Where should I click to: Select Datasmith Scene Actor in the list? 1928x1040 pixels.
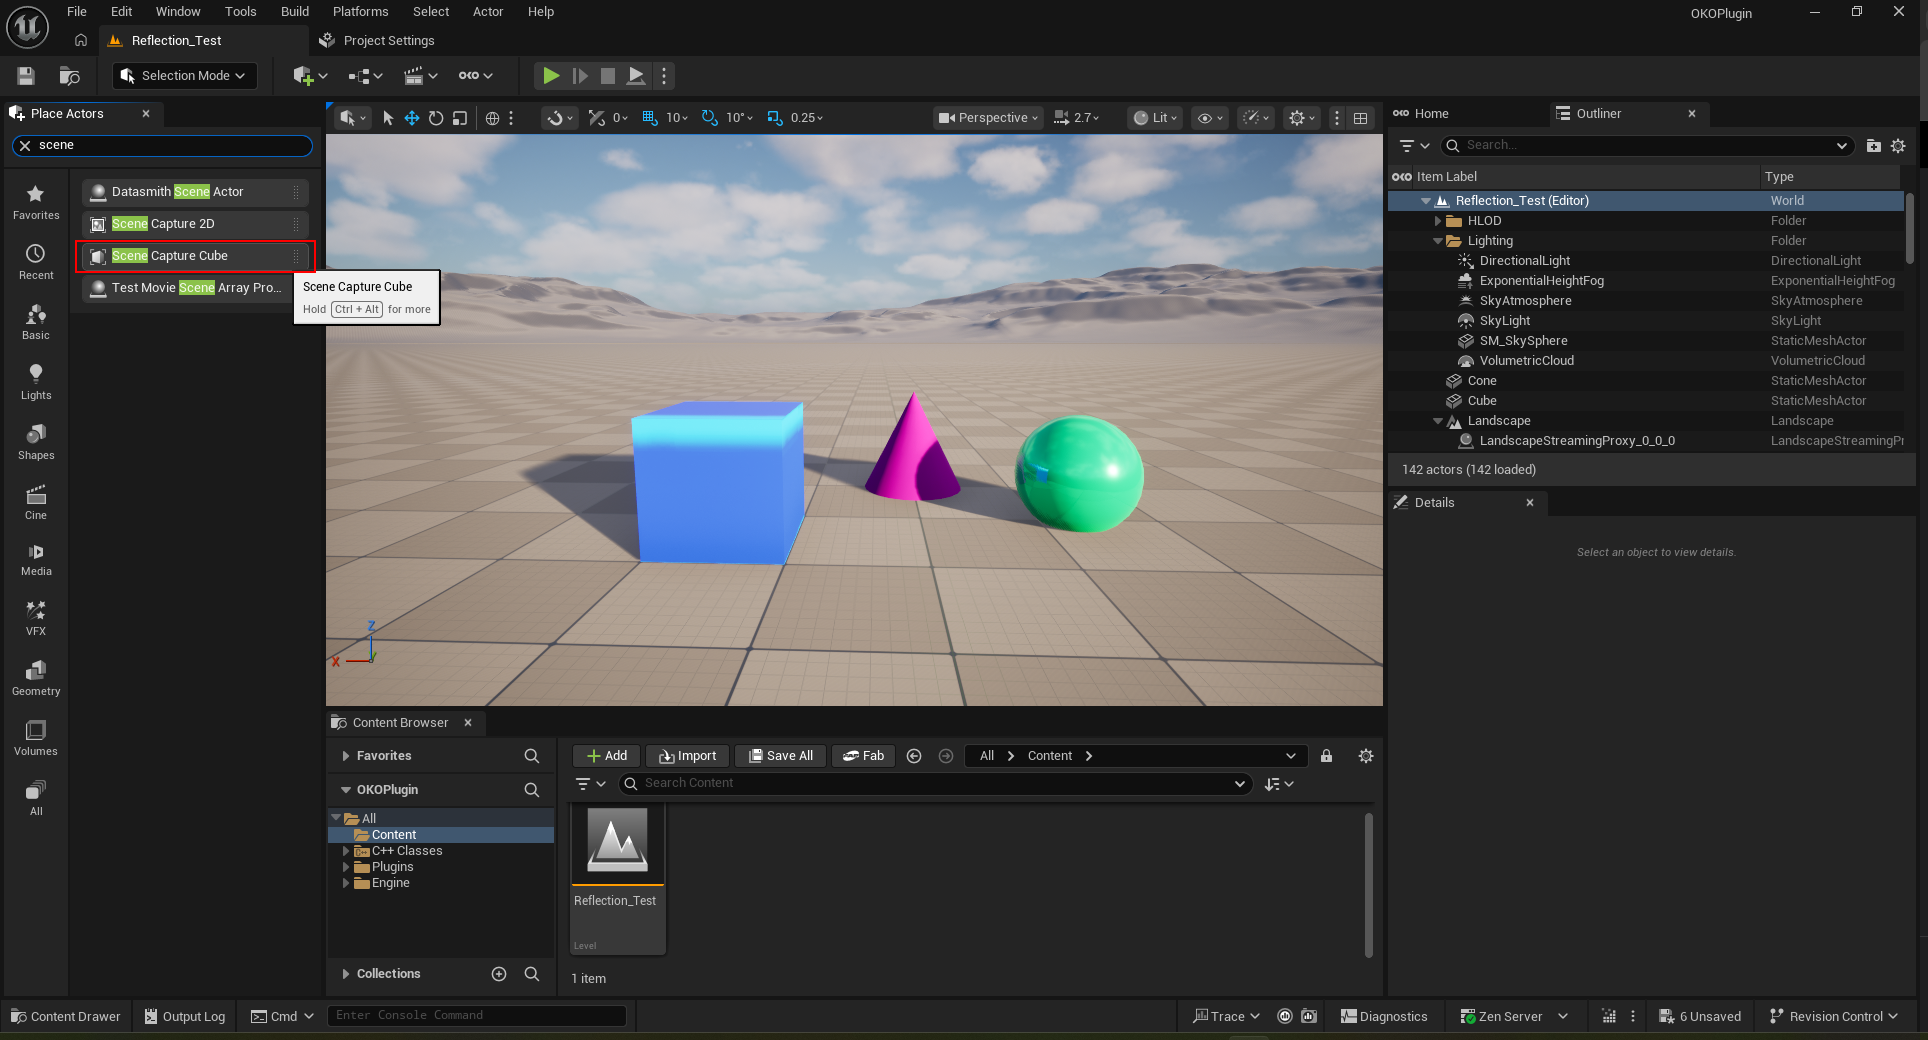click(195, 192)
